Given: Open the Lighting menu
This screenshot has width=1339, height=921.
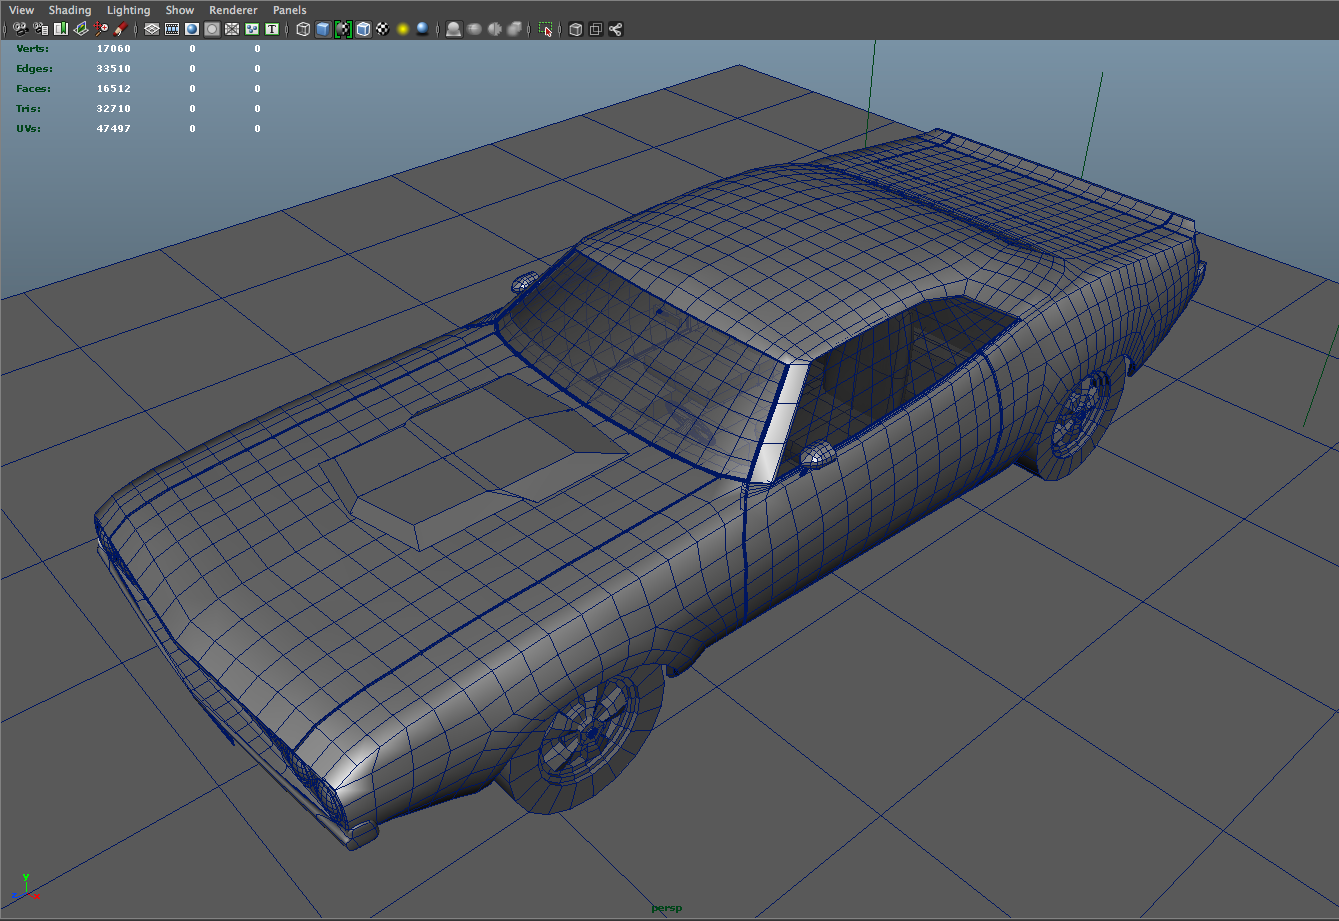Looking at the screenshot, I should (128, 10).
